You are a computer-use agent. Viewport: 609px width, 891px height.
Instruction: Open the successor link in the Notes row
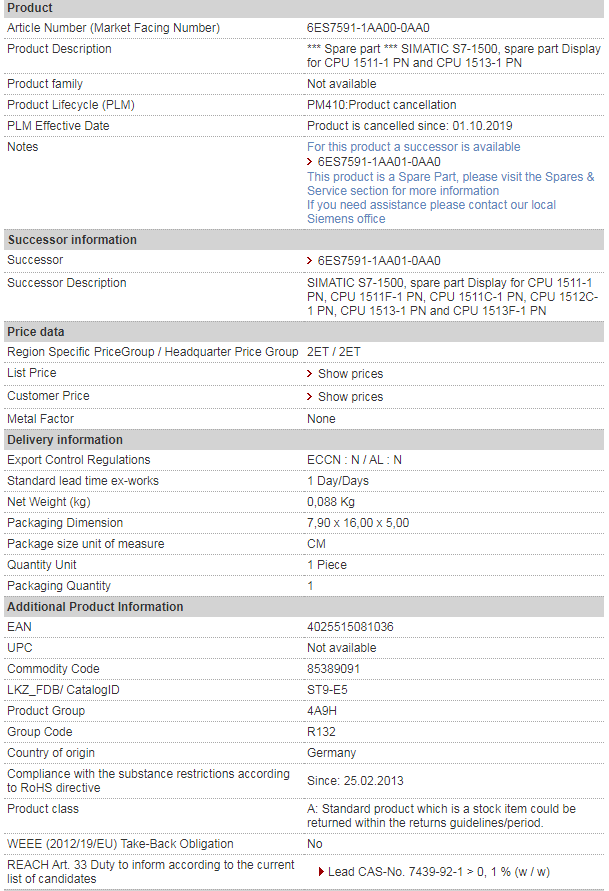click(379, 162)
